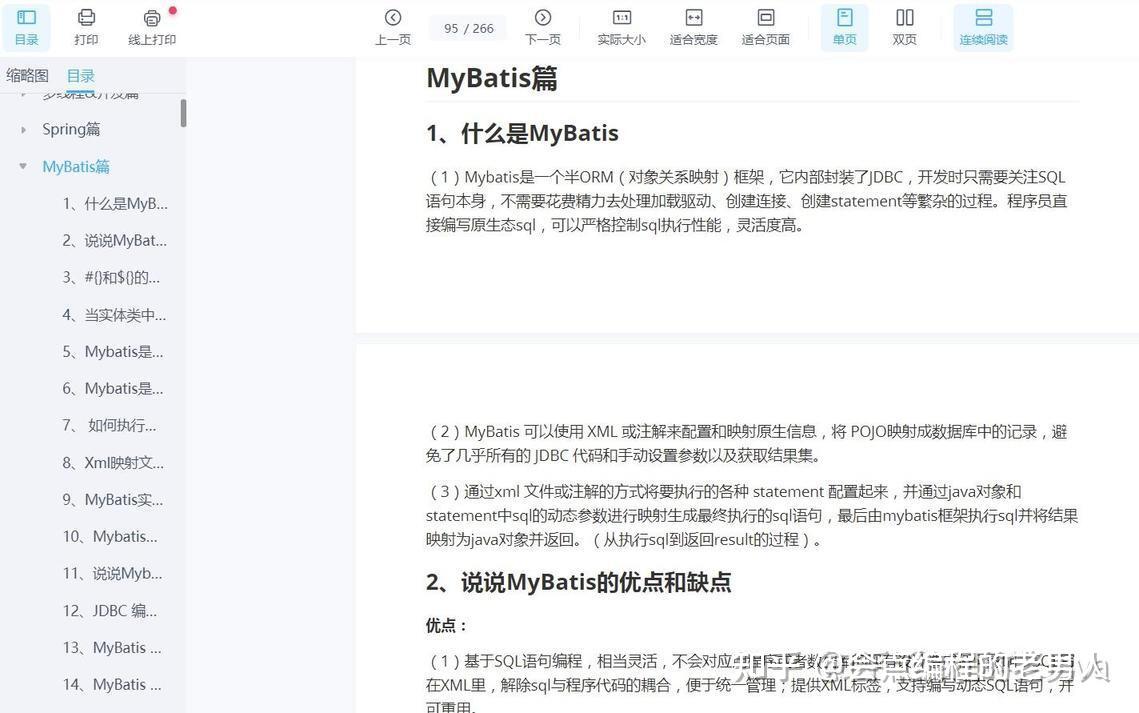1139x713 pixels.
Task: Click the 实际大小 actual size icon
Action: [622, 26]
